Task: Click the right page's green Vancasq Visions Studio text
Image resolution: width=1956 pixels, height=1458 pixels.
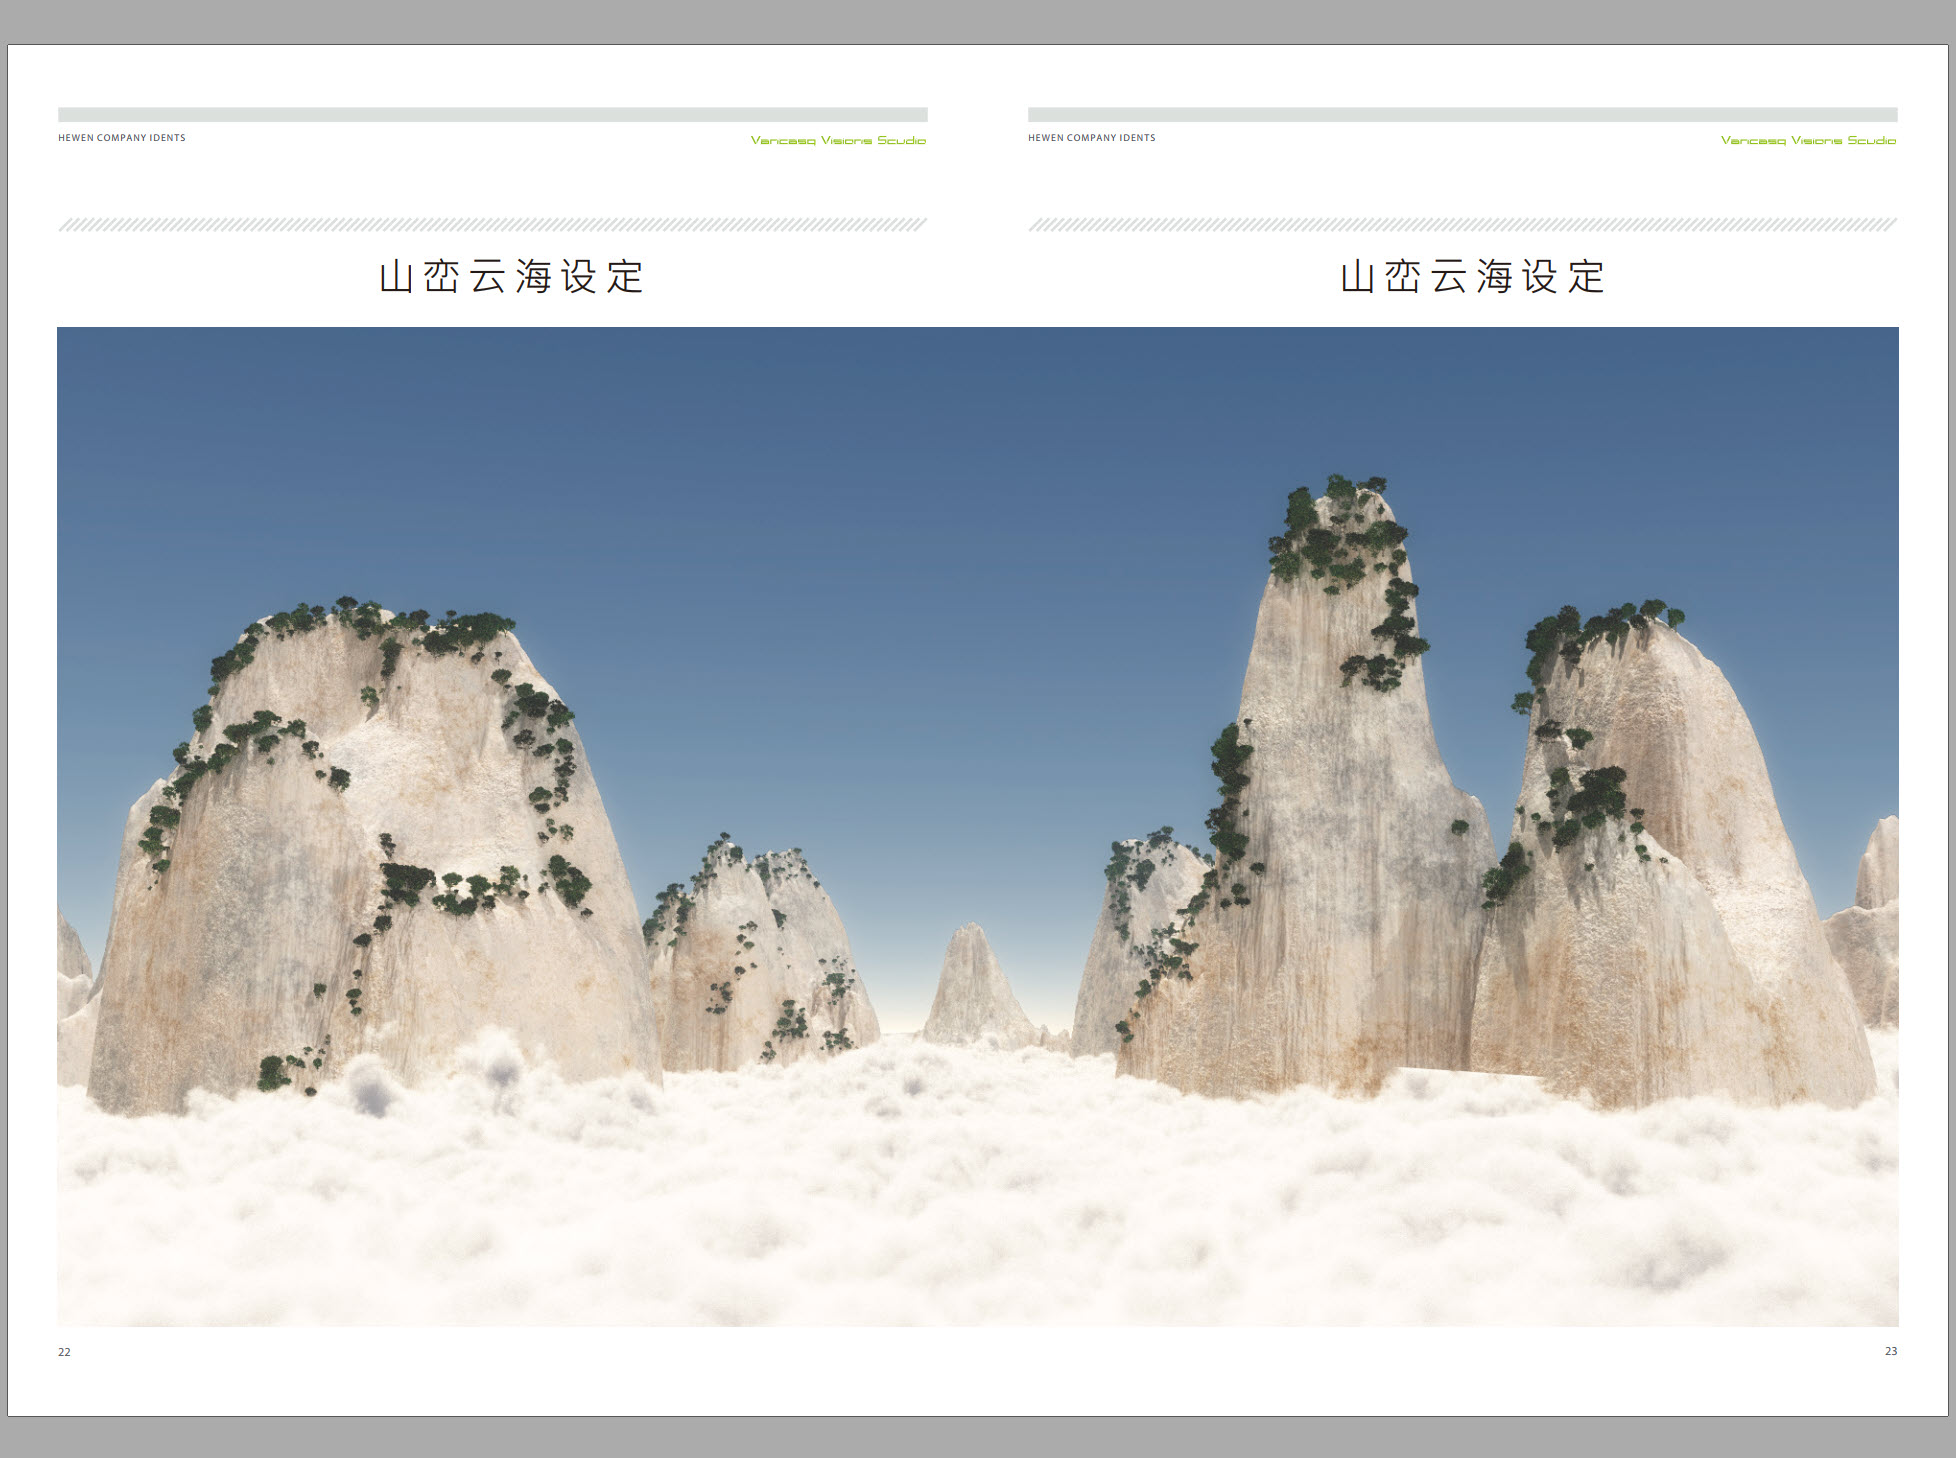Action: point(1808,141)
